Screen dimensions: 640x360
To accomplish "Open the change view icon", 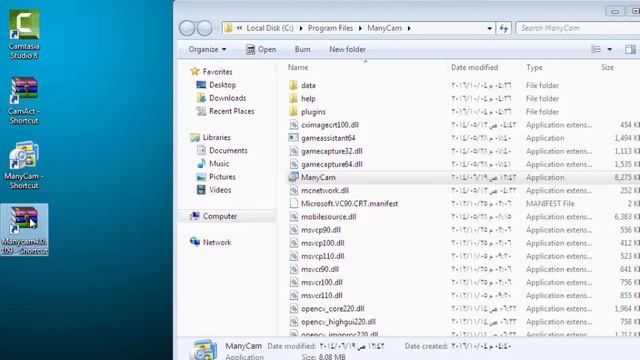I will pos(596,49).
